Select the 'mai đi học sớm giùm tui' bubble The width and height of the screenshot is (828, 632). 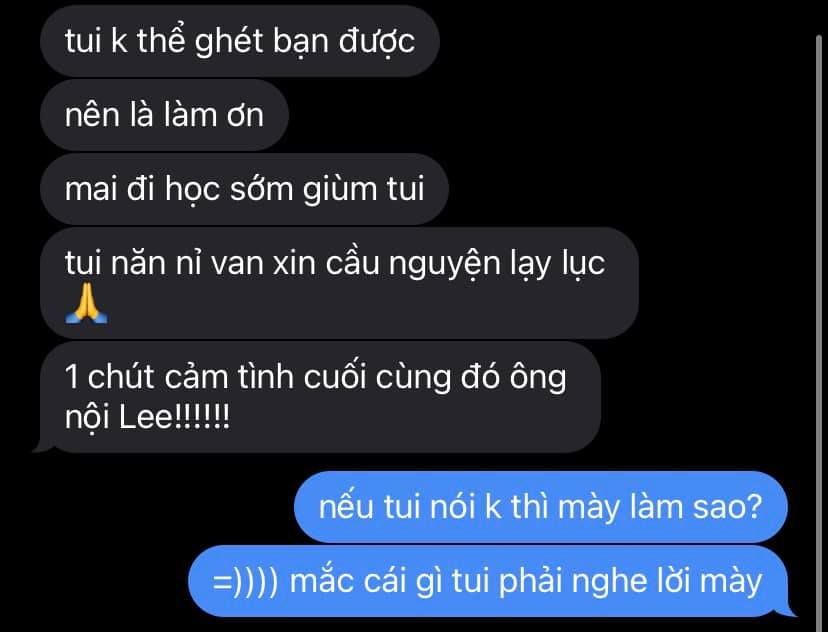pos(244,188)
